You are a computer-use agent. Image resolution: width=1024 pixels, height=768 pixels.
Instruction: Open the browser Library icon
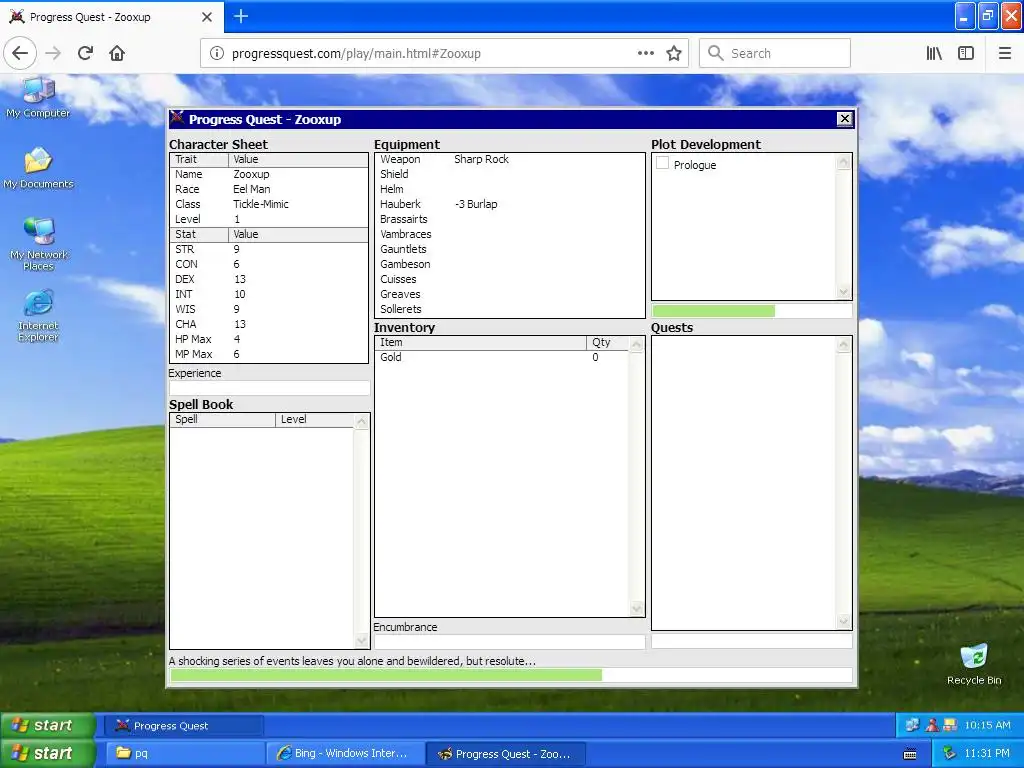(934, 53)
